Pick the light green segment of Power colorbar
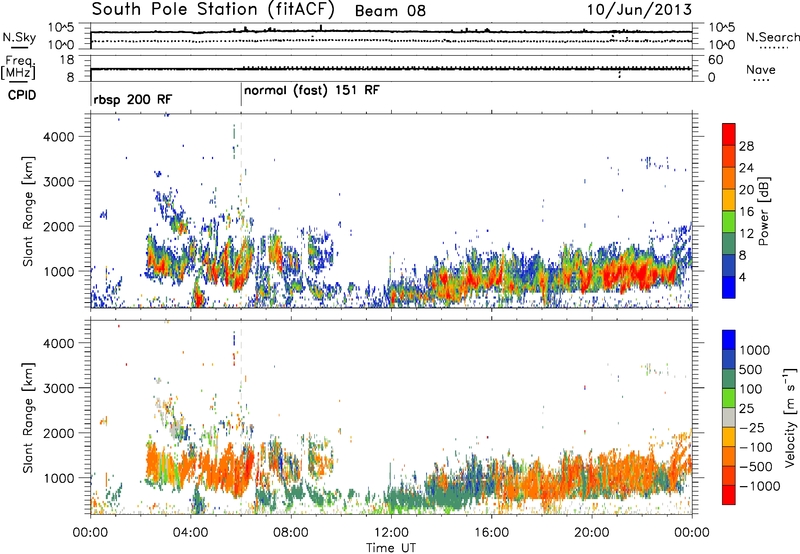This screenshot has width=800, height=554. coord(729,221)
